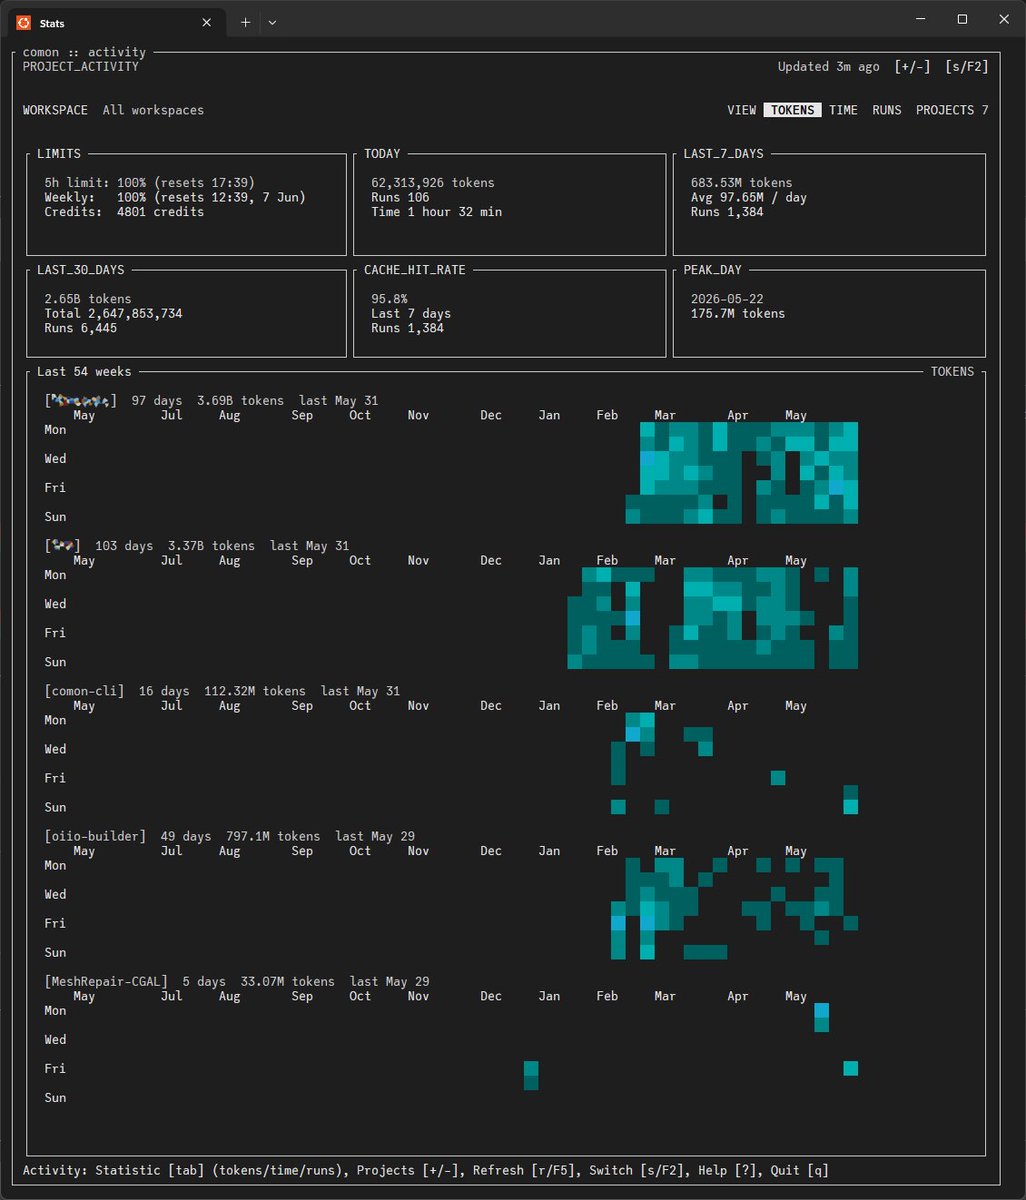Click the Ubuntu icon in the Stats tab
The image size is (1026, 1200).
point(23,22)
